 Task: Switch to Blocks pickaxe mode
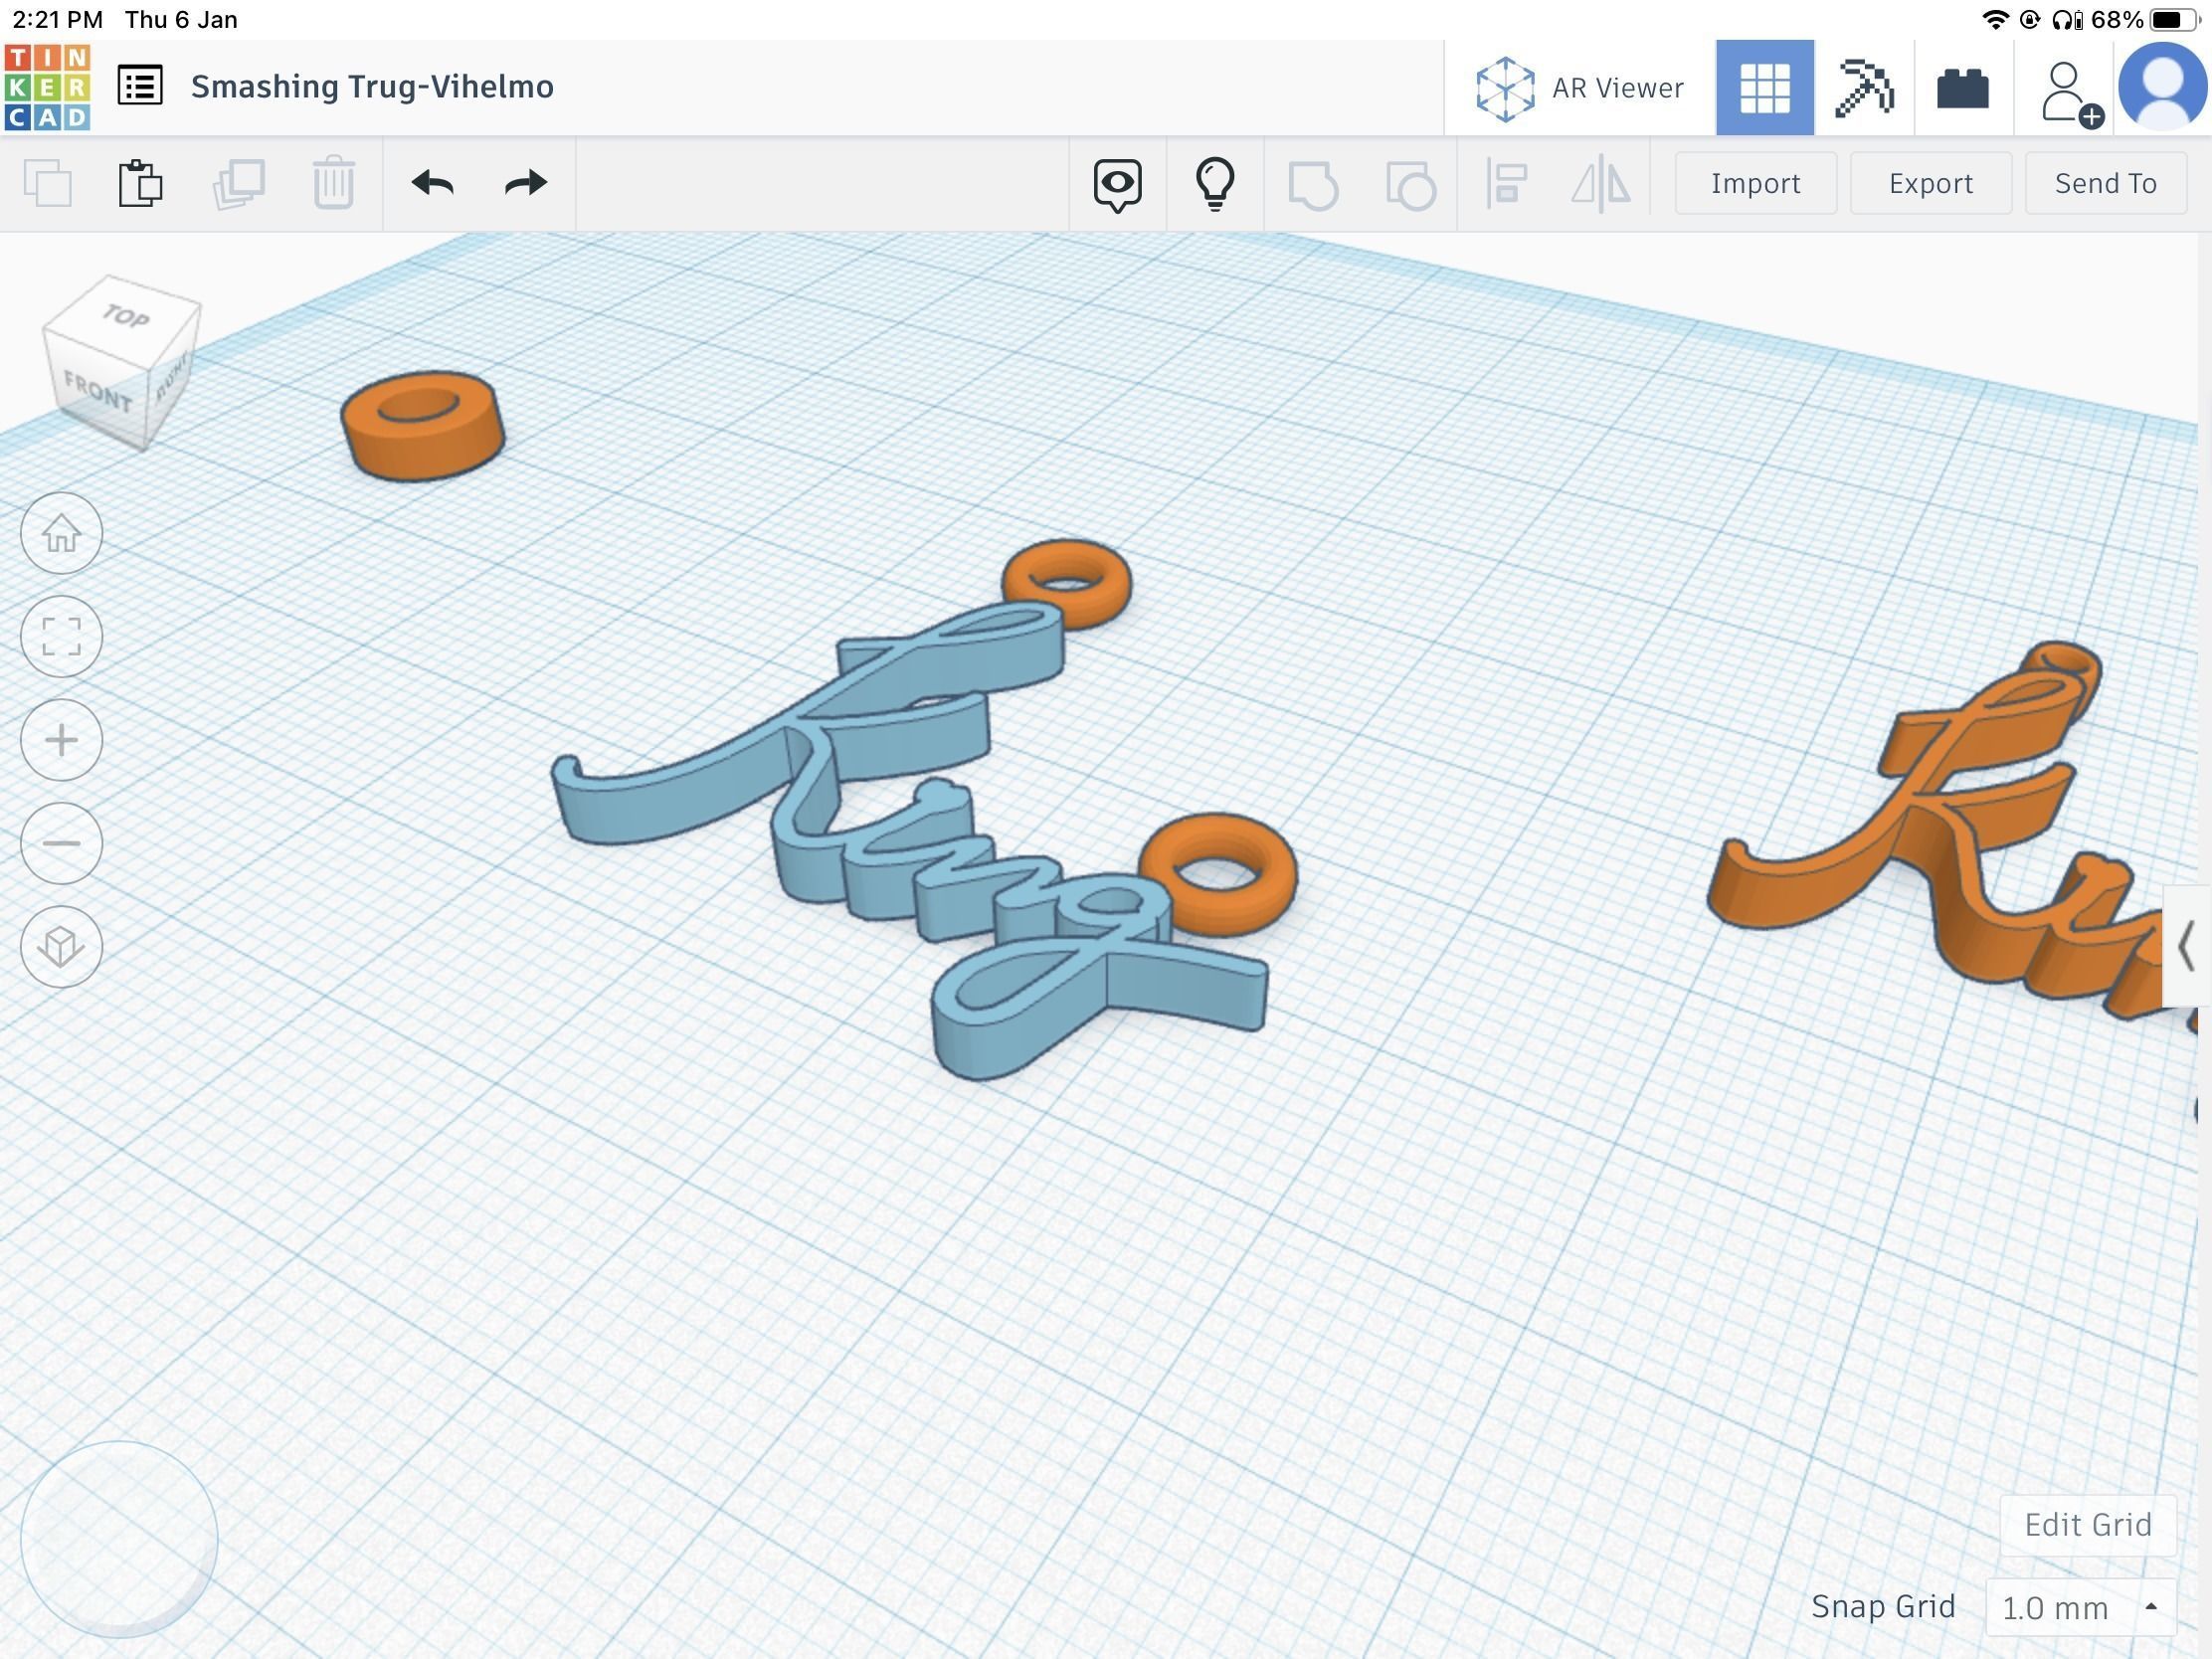coord(1864,88)
